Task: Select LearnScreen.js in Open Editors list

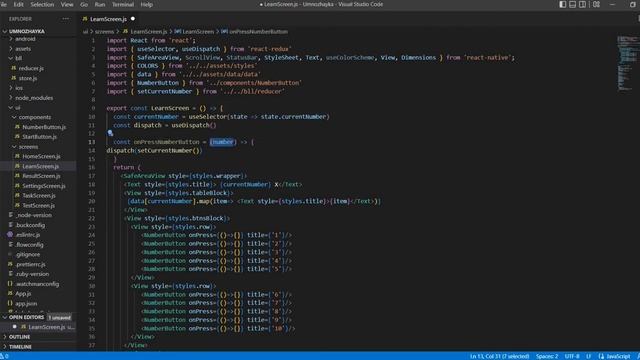Action: pos(38,327)
